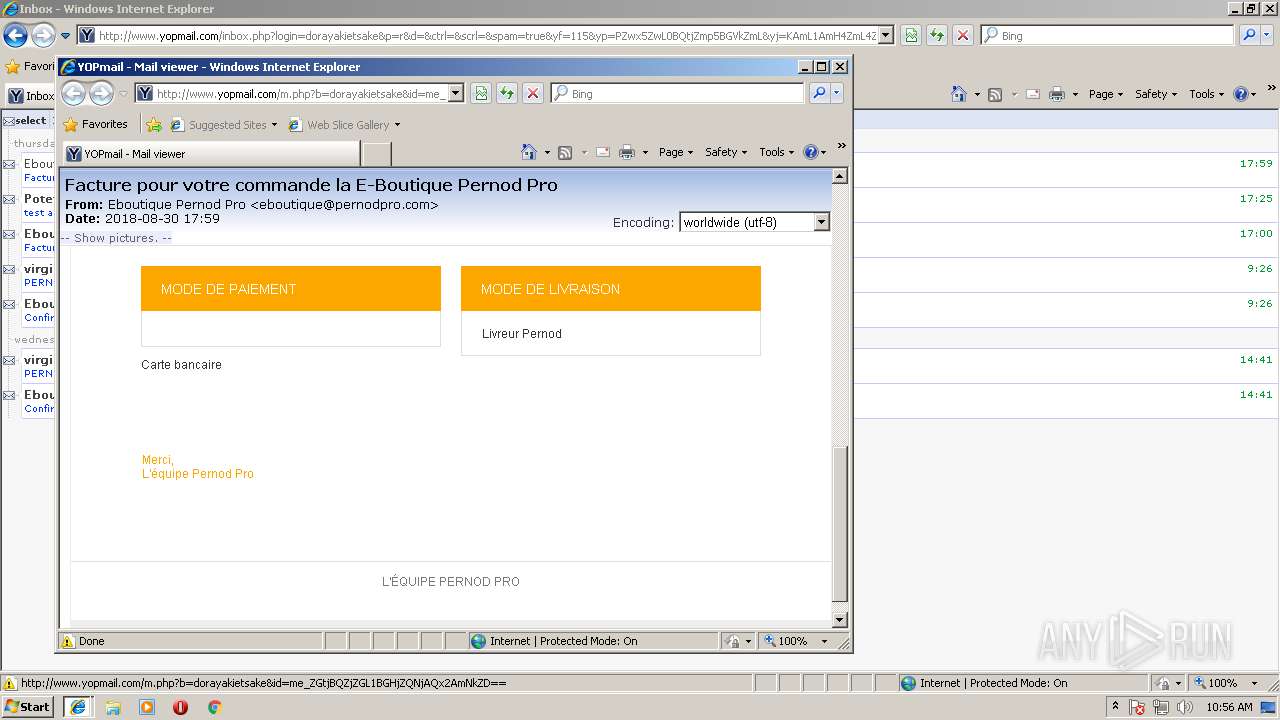Click Home icon in Mail viewer toolbar
Image resolution: width=1280 pixels, height=720 pixels.
(x=530, y=152)
